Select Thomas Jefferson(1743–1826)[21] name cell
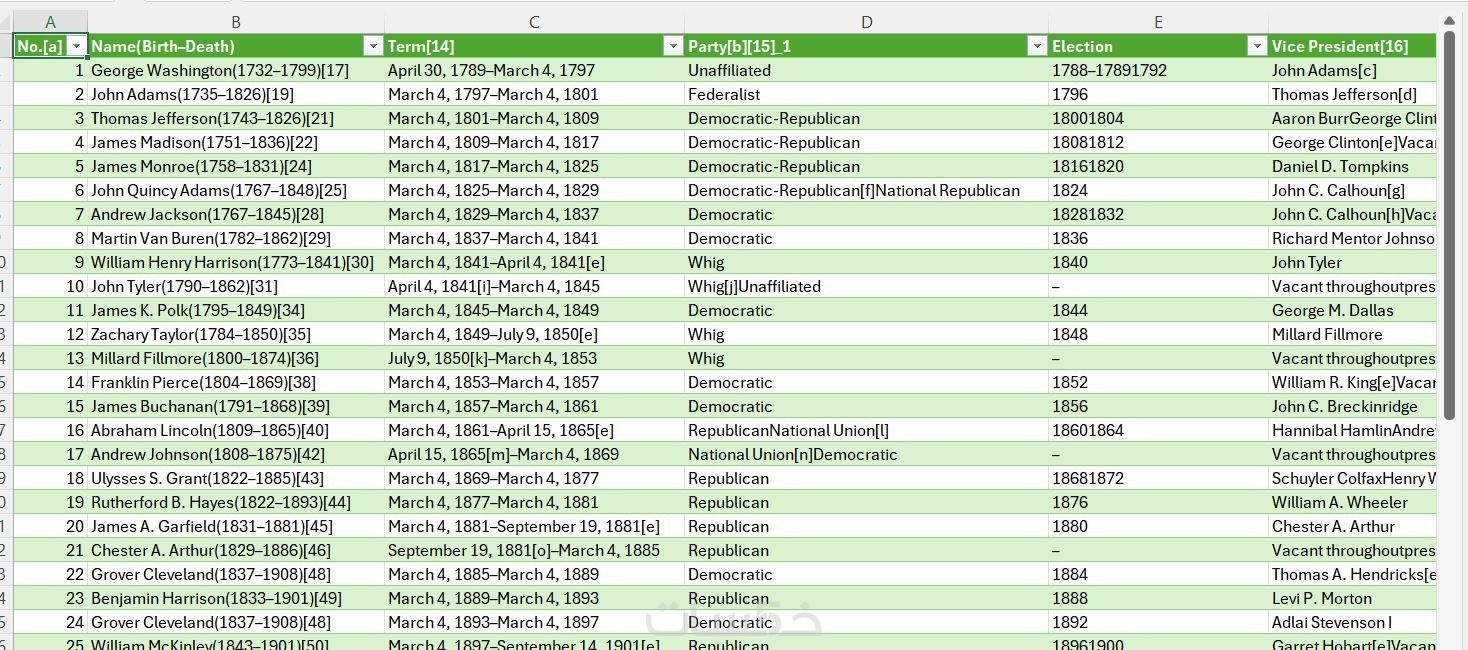The height and width of the screenshot is (650, 1468). pyautogui.click(x=236, y=118)
